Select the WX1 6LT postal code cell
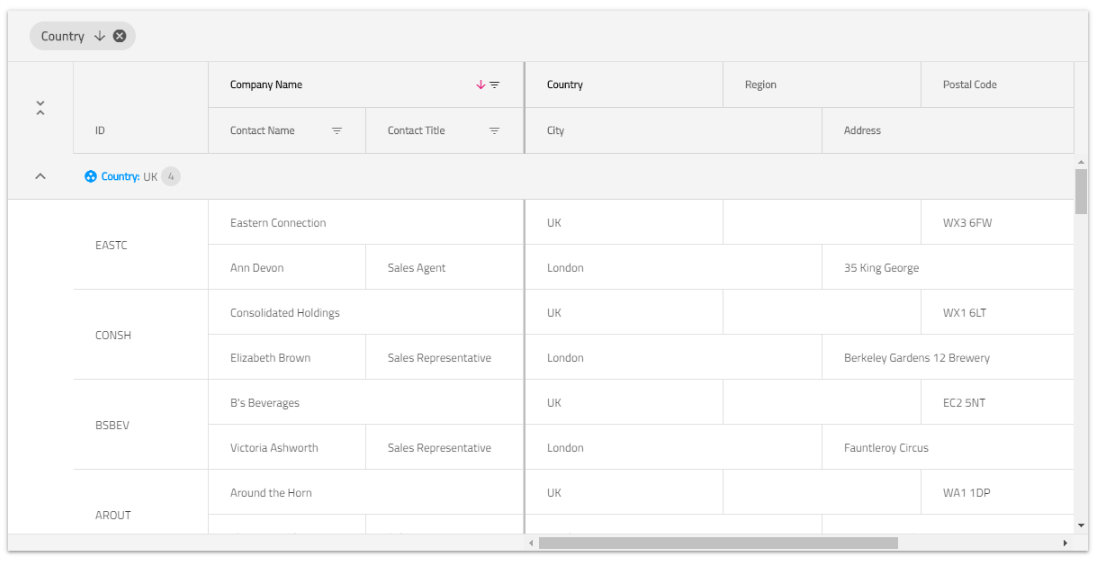1100x562 pixels. (997, 312)
